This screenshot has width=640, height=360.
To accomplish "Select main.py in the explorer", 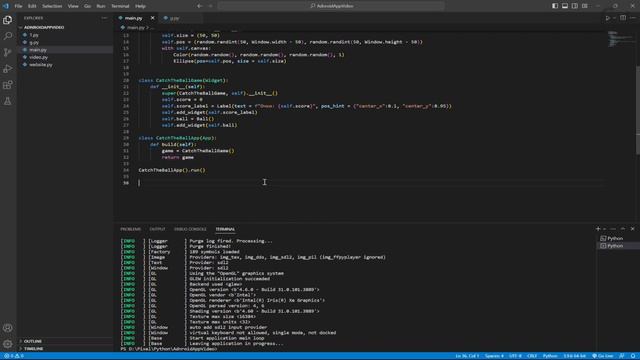I will tap(38, 50).
